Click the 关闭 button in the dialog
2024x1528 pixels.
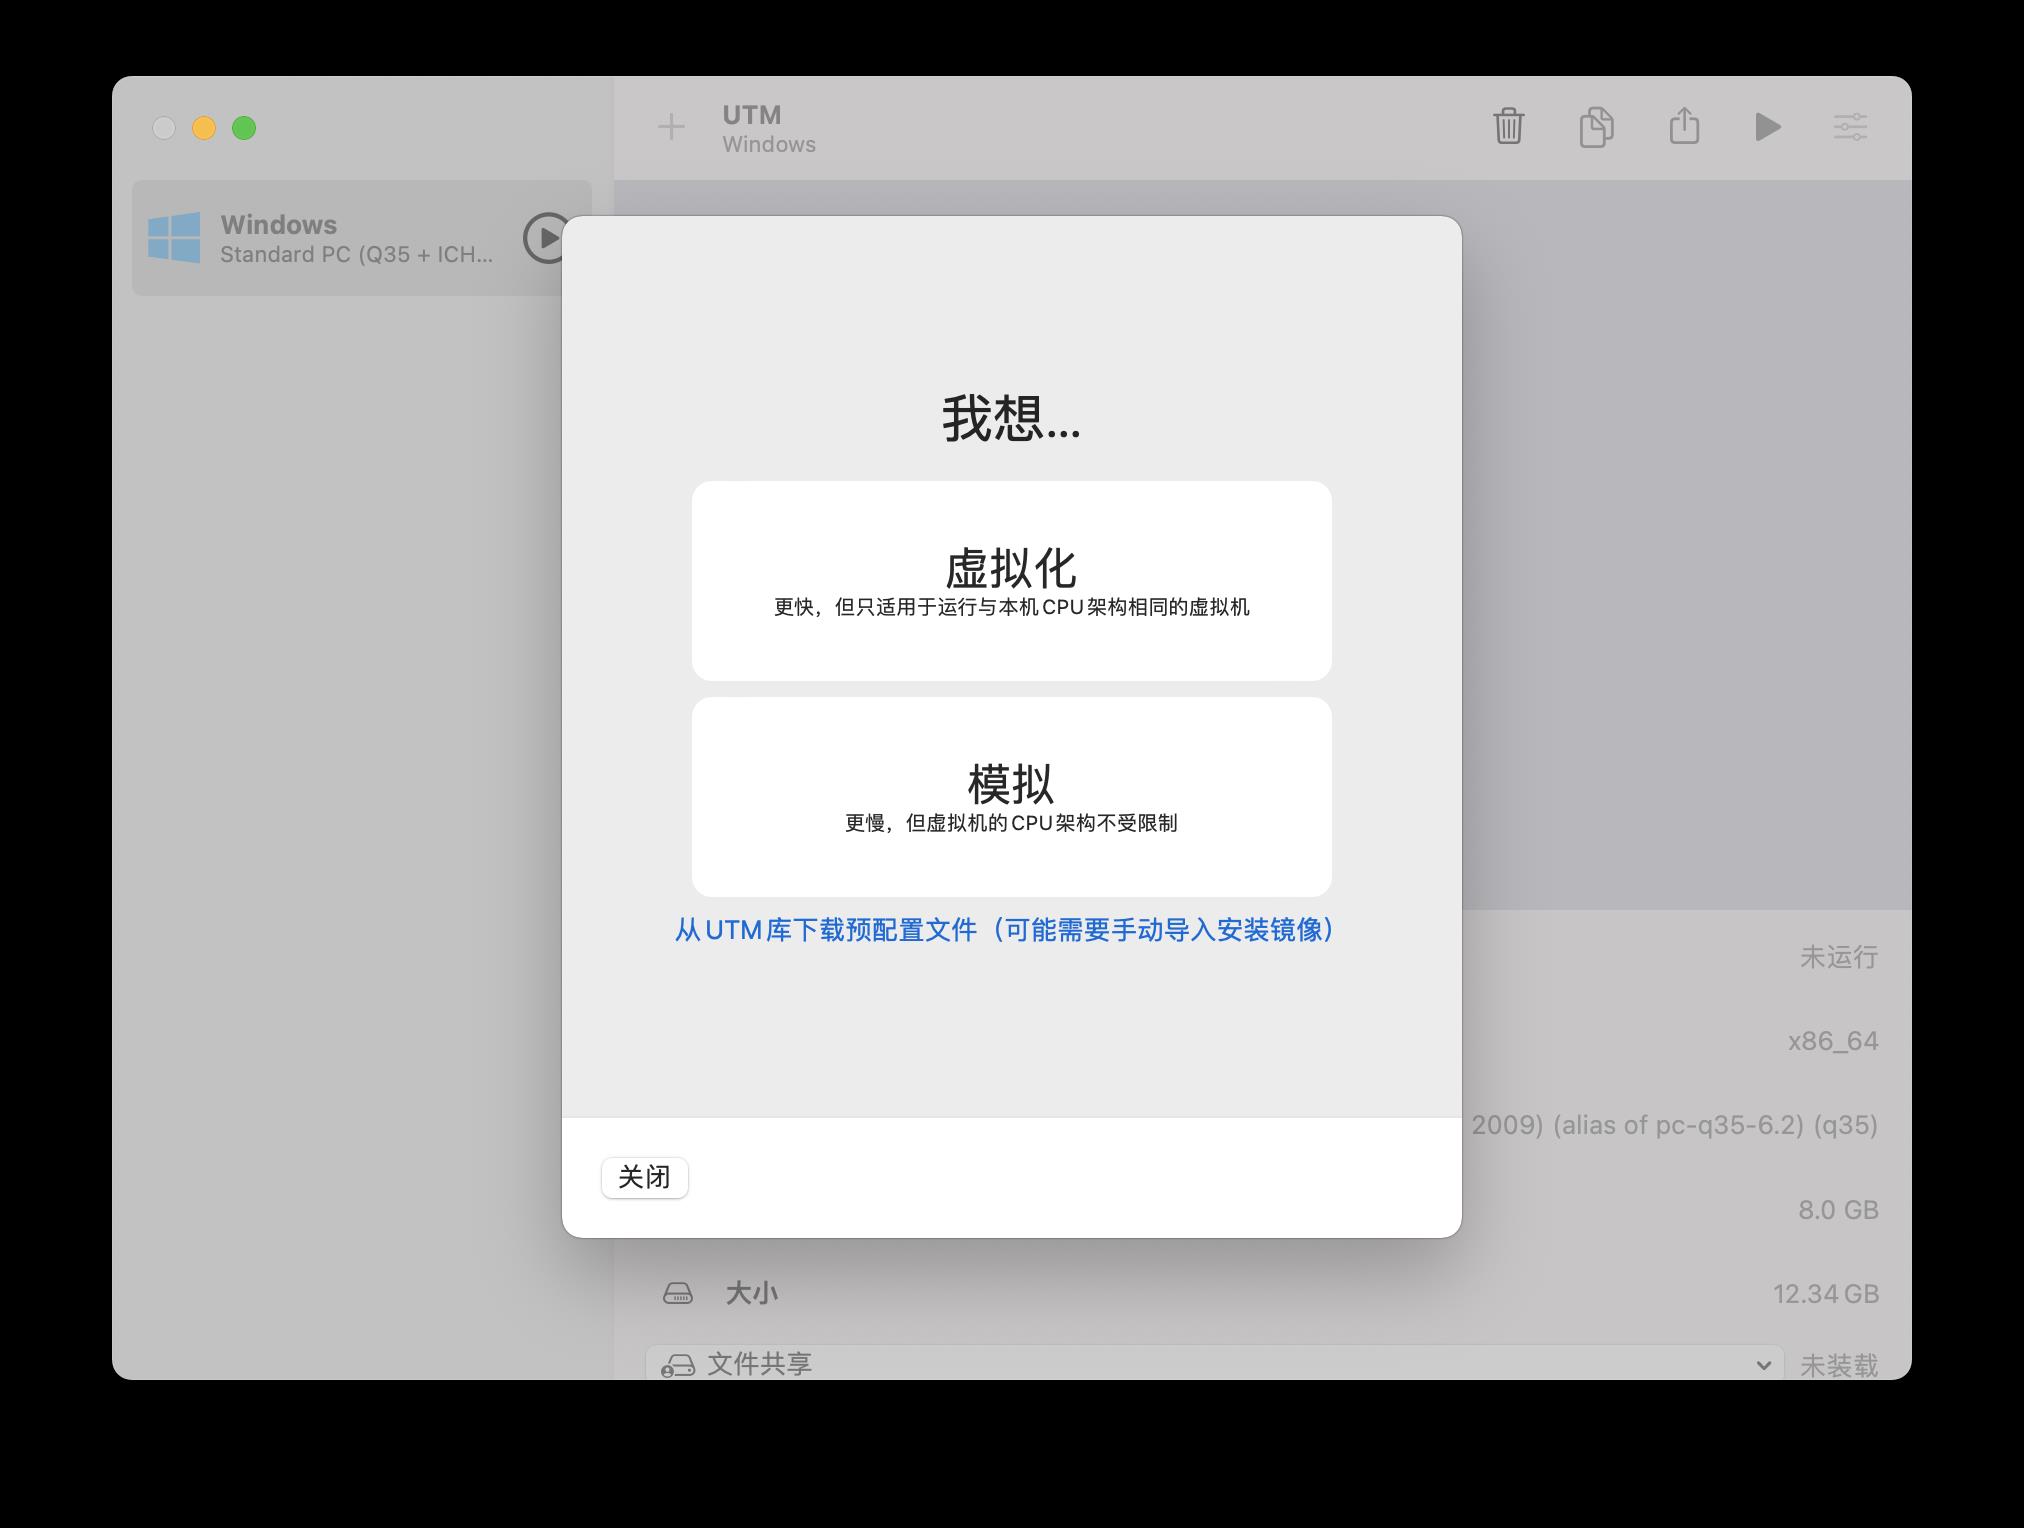[644, 1177]
